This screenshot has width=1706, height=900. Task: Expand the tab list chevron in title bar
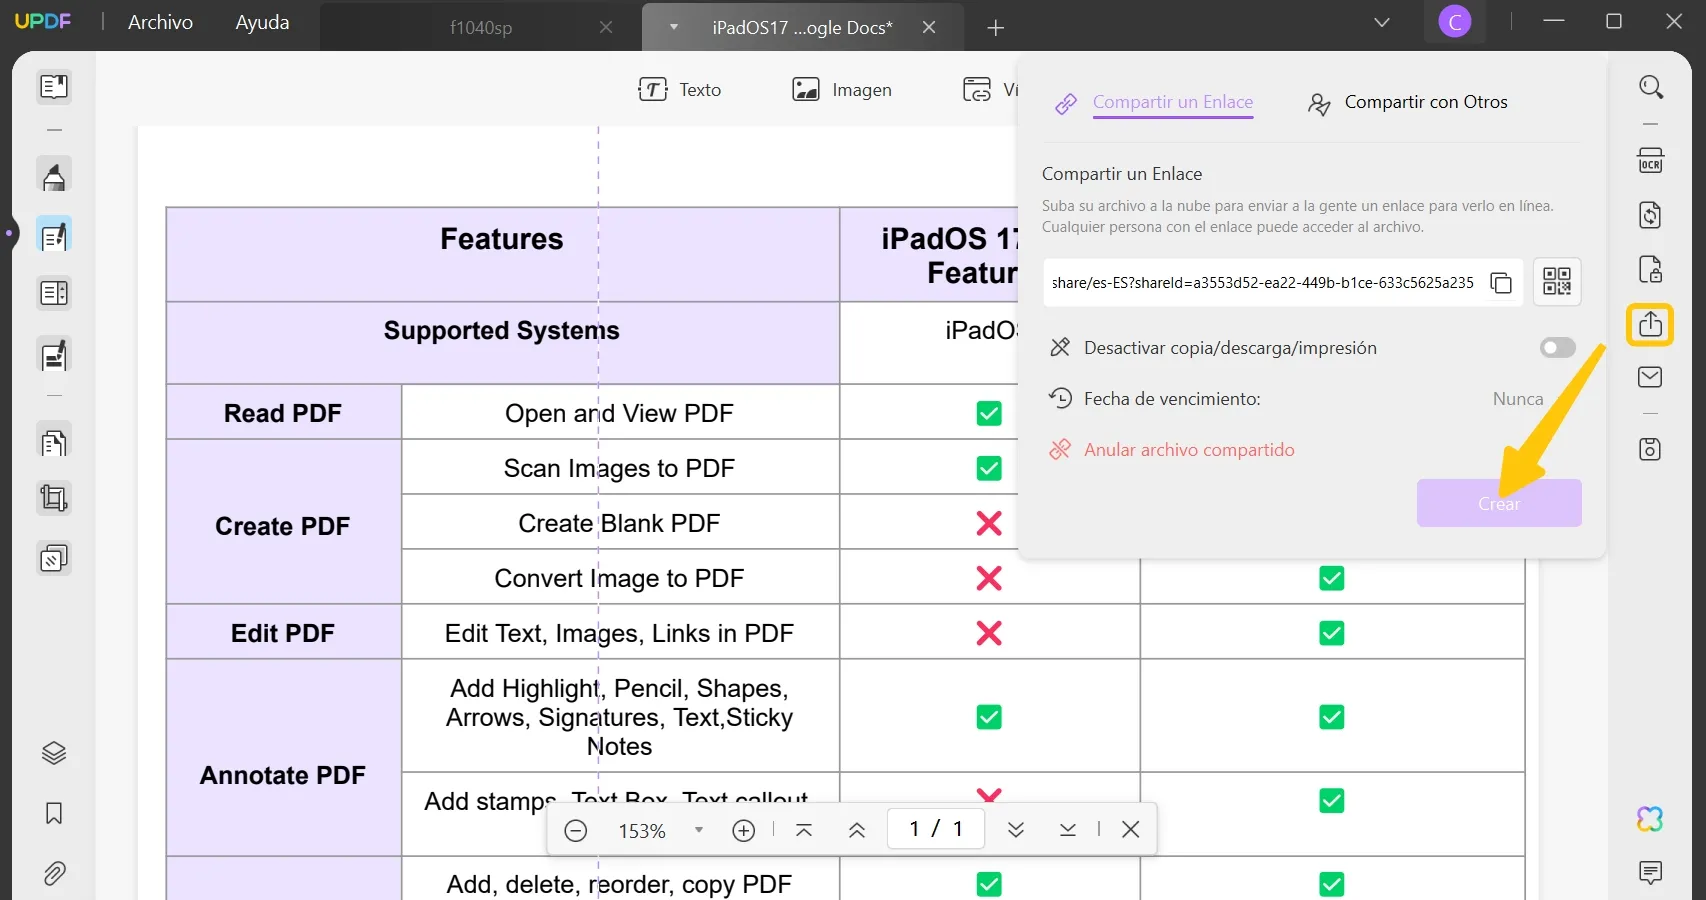coord(1382,22)
